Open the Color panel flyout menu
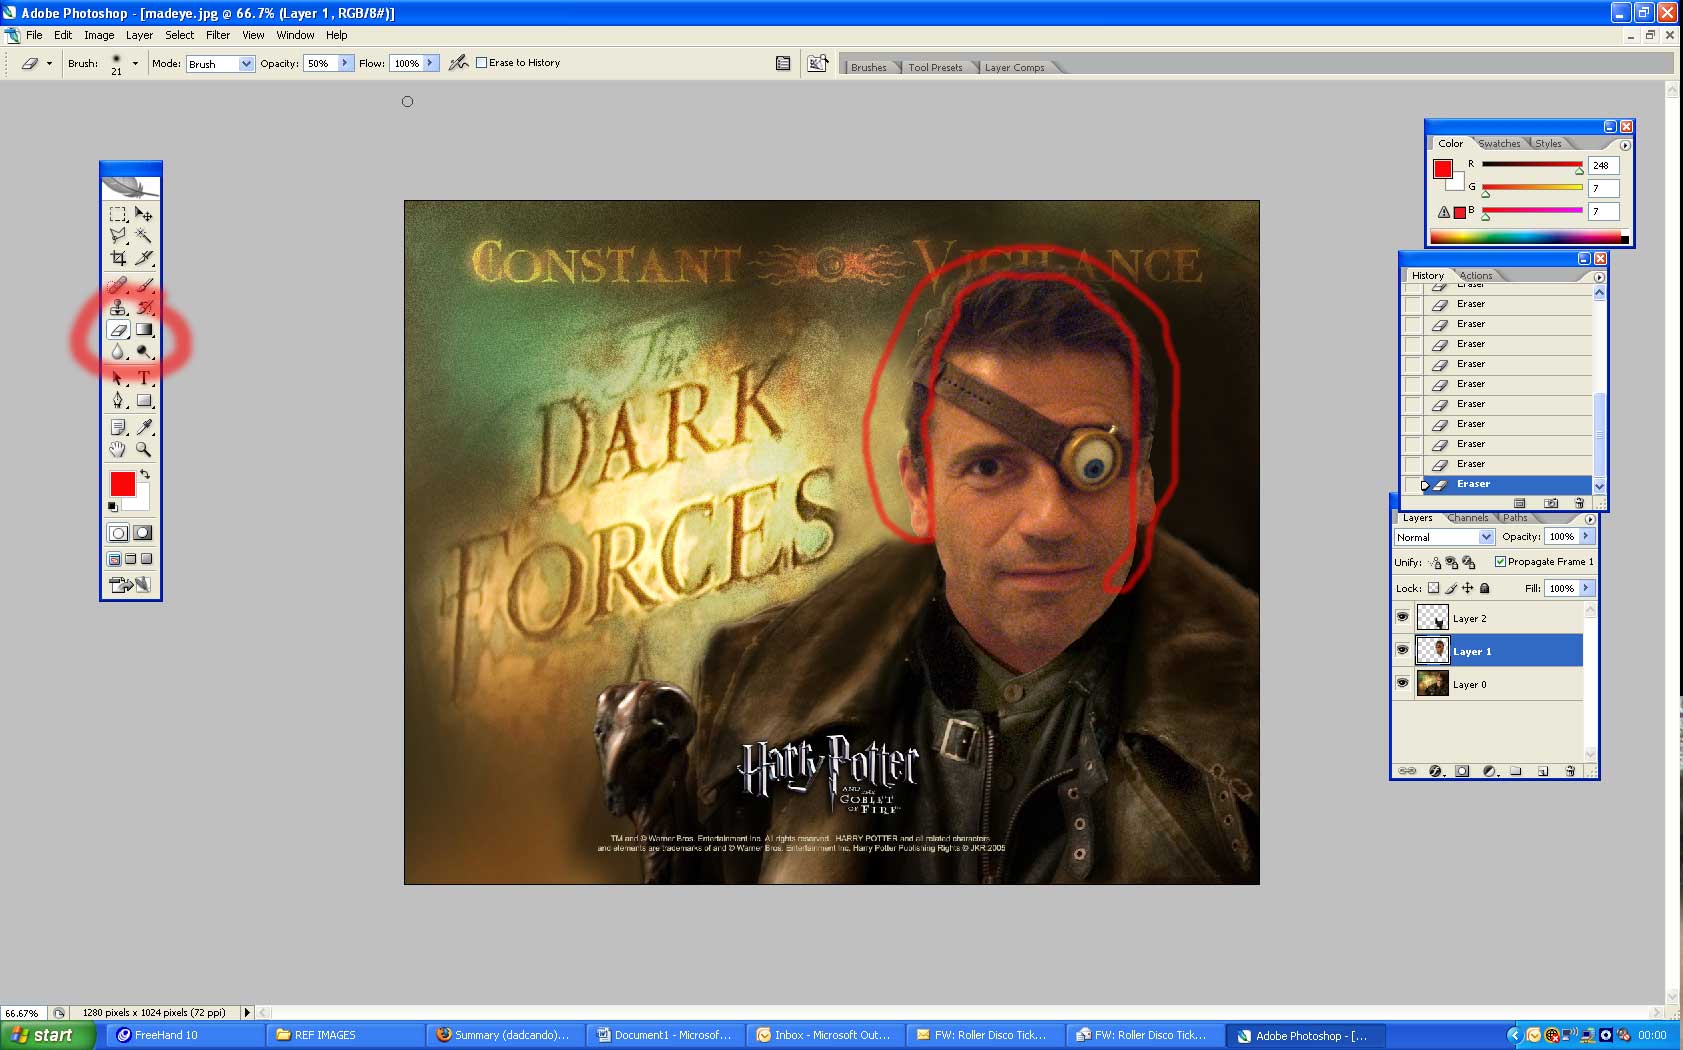The image size is (1683, 1050). click(x=1625, y=145)
